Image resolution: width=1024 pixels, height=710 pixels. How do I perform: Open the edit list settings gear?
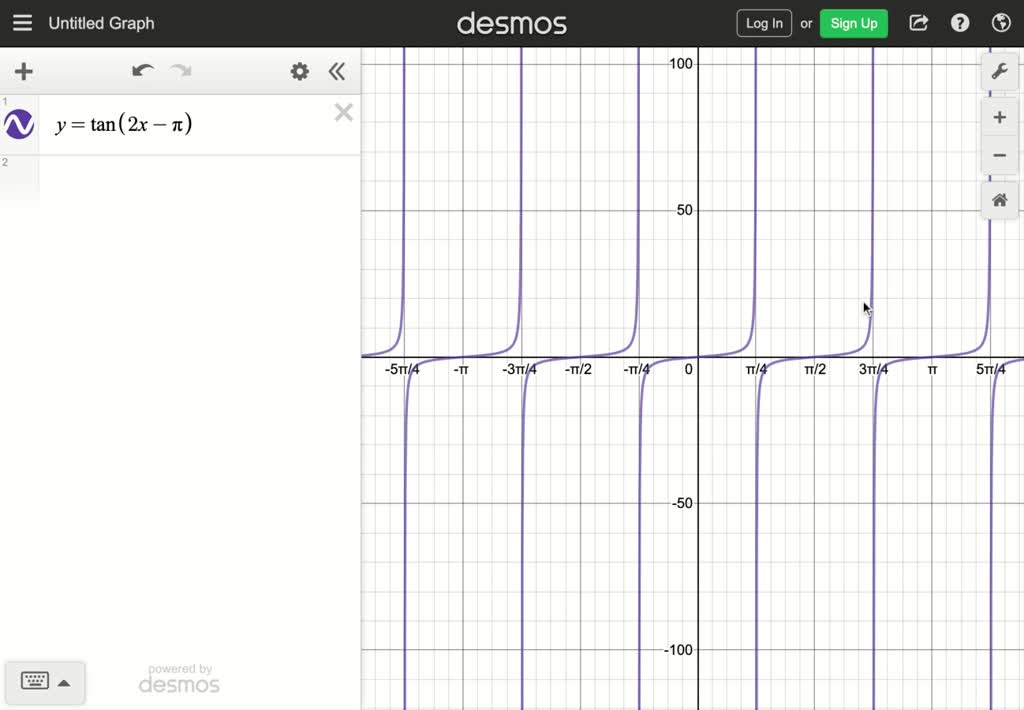(298, 71)
